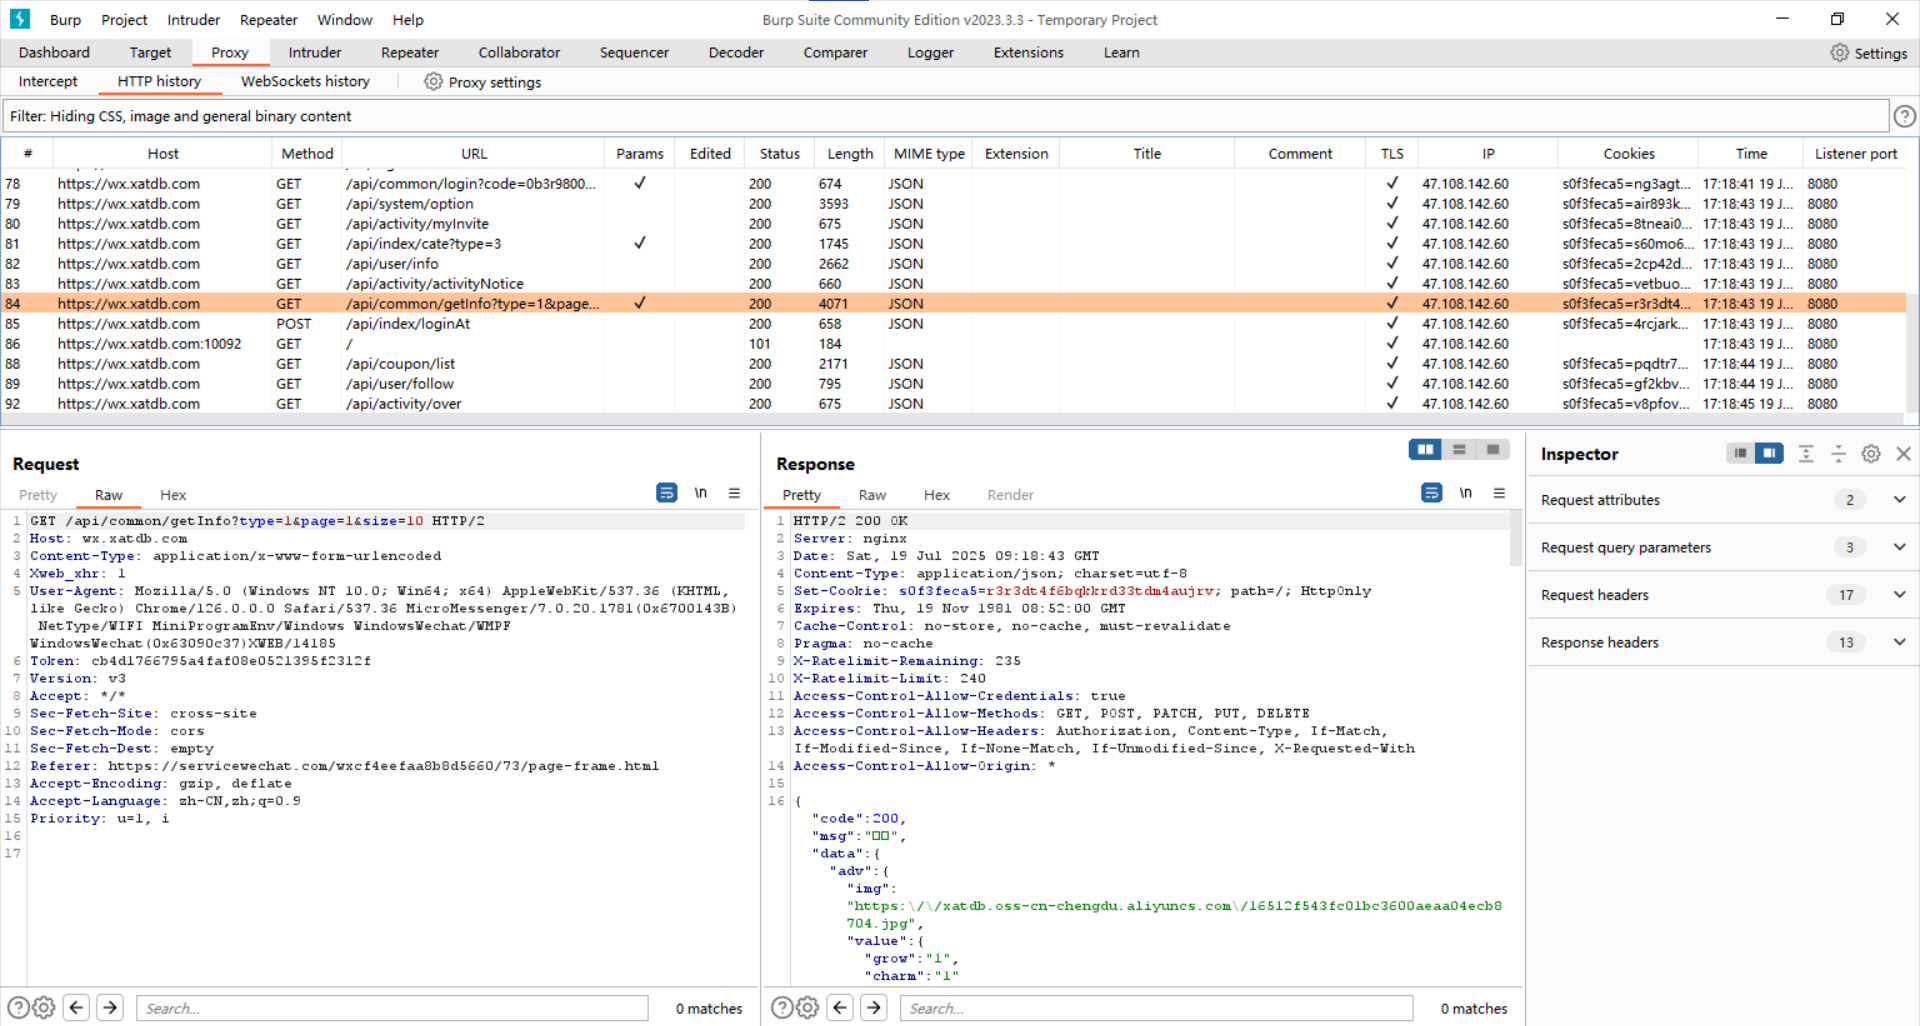Click the response search input field

[1157, 1008]
